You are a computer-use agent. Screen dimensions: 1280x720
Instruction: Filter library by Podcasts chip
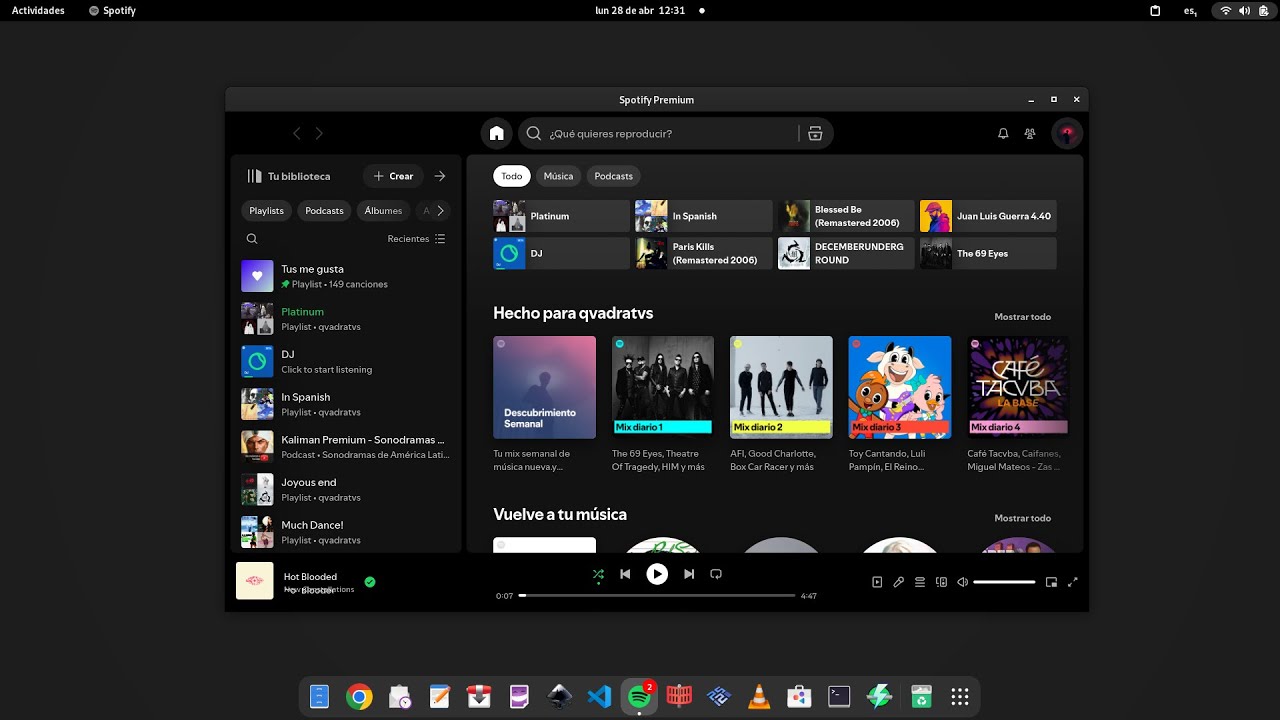(x=324, y=211)
